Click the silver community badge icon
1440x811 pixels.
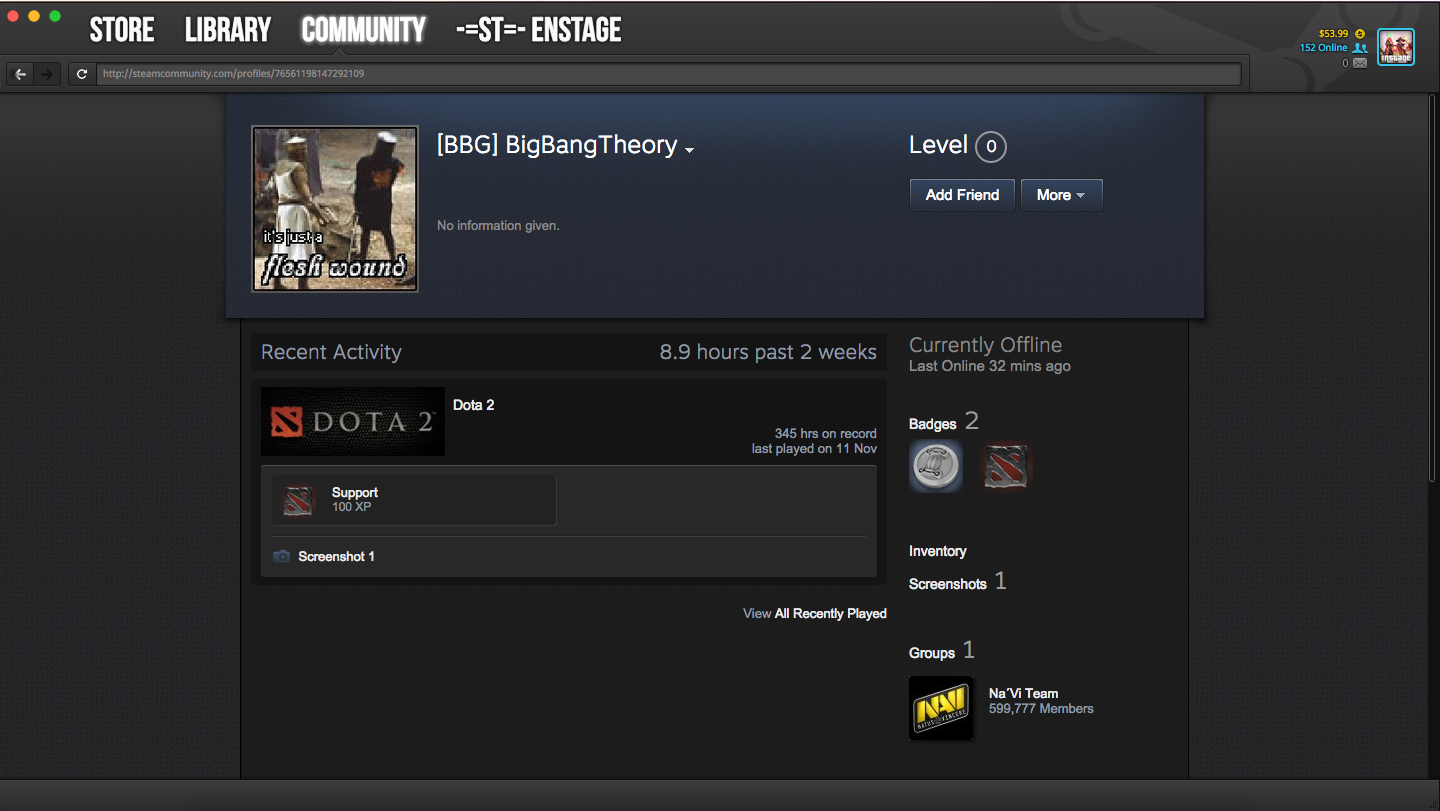(x=936, y=465)
